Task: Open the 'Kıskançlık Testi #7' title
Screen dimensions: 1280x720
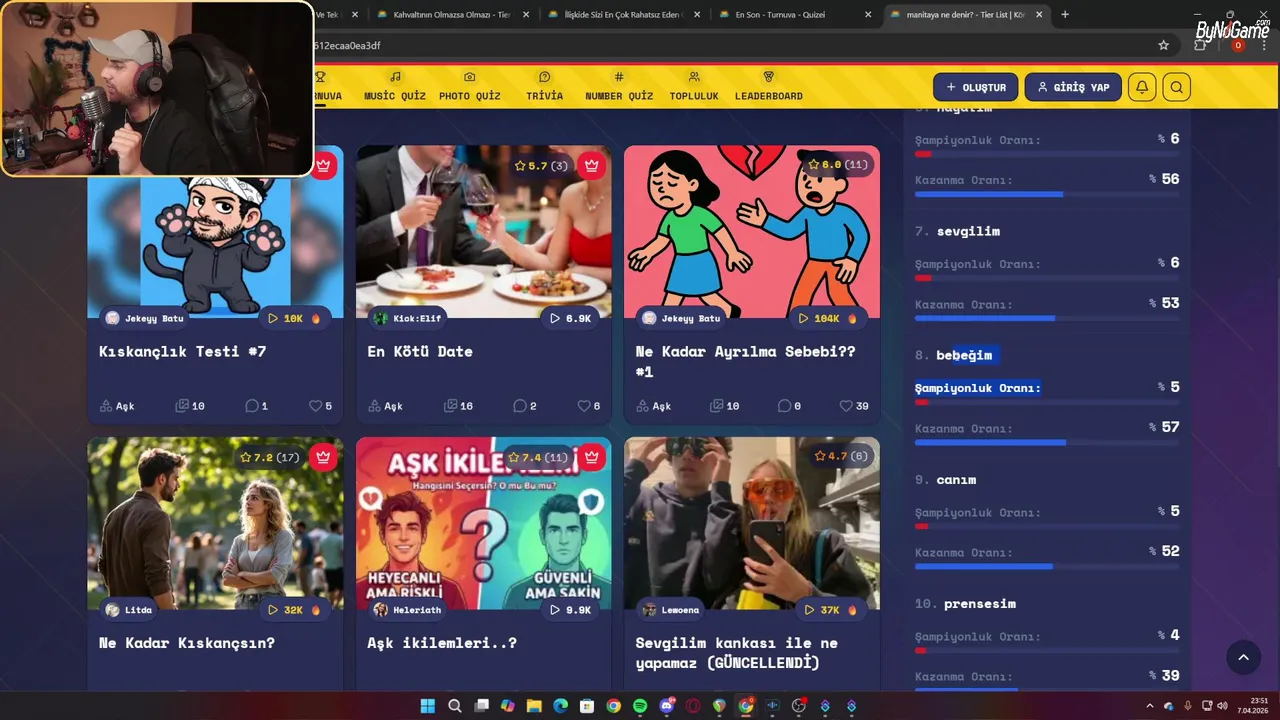Action: tap(182, 351)
